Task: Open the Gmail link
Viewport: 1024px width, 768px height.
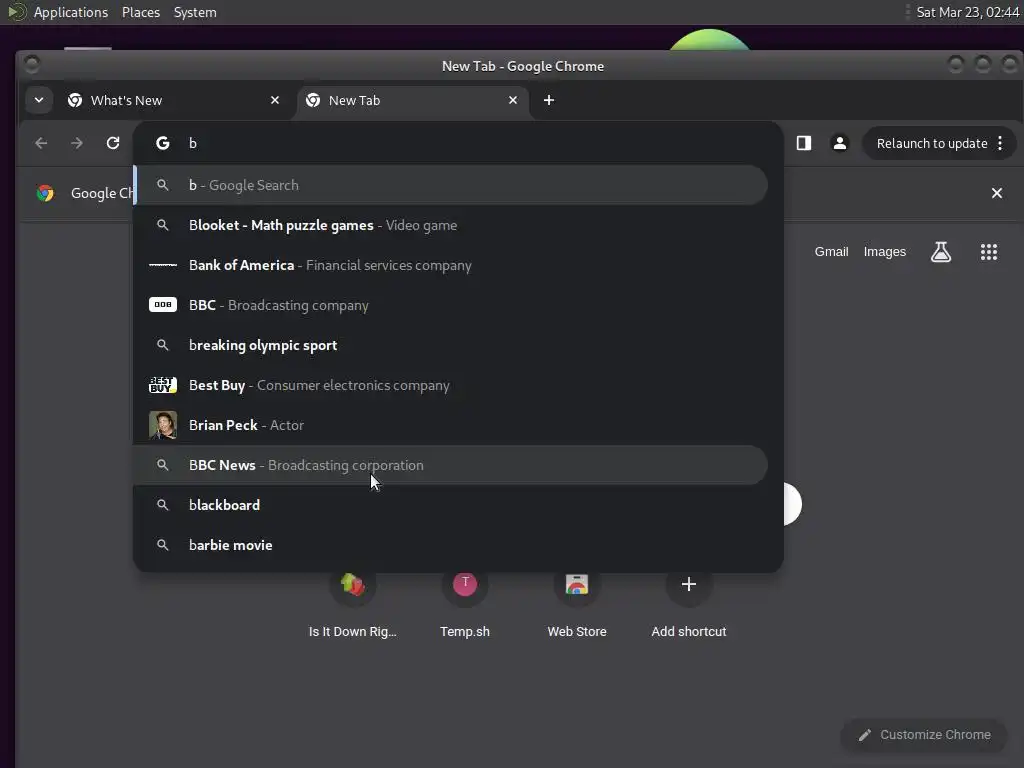Action: point(831,251)
